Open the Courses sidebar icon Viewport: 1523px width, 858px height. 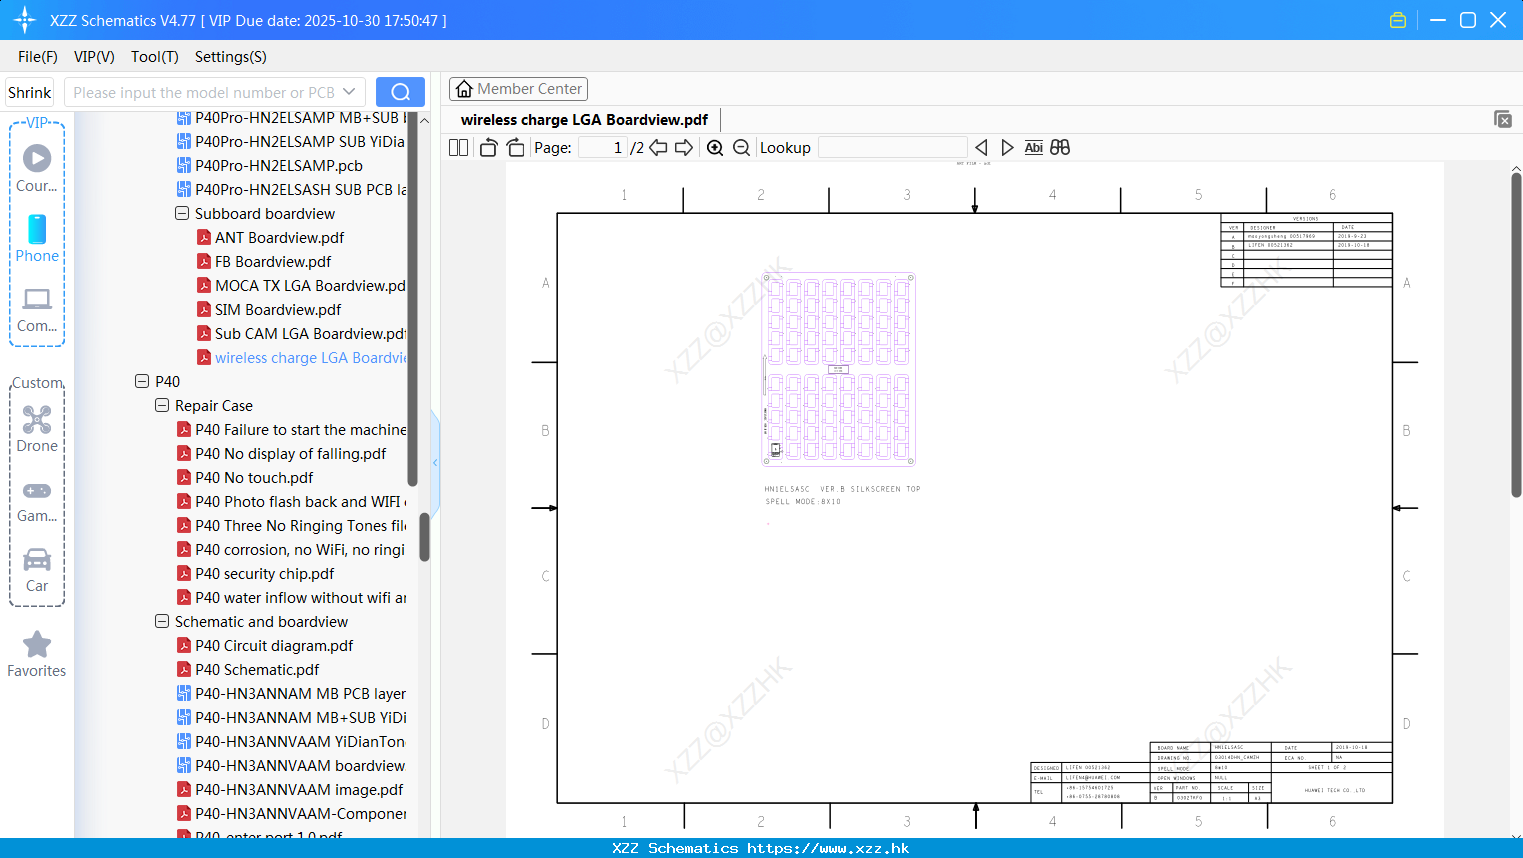pos(37,168)
